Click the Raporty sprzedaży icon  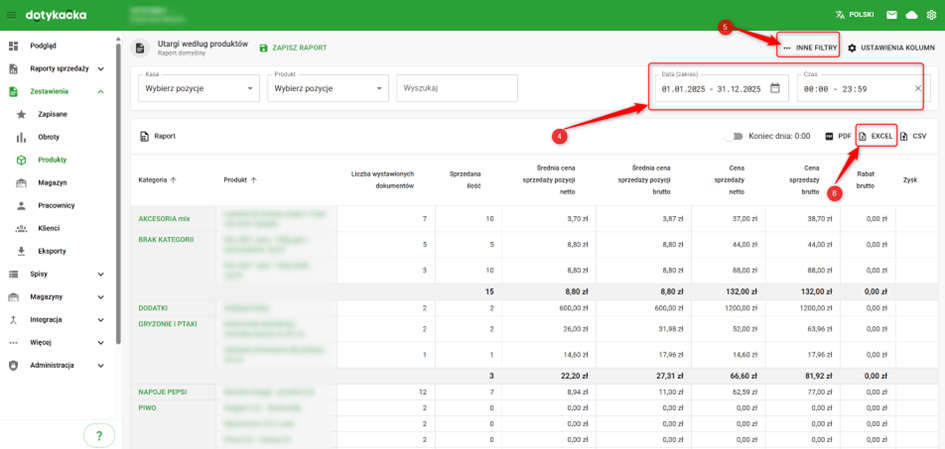14,69
